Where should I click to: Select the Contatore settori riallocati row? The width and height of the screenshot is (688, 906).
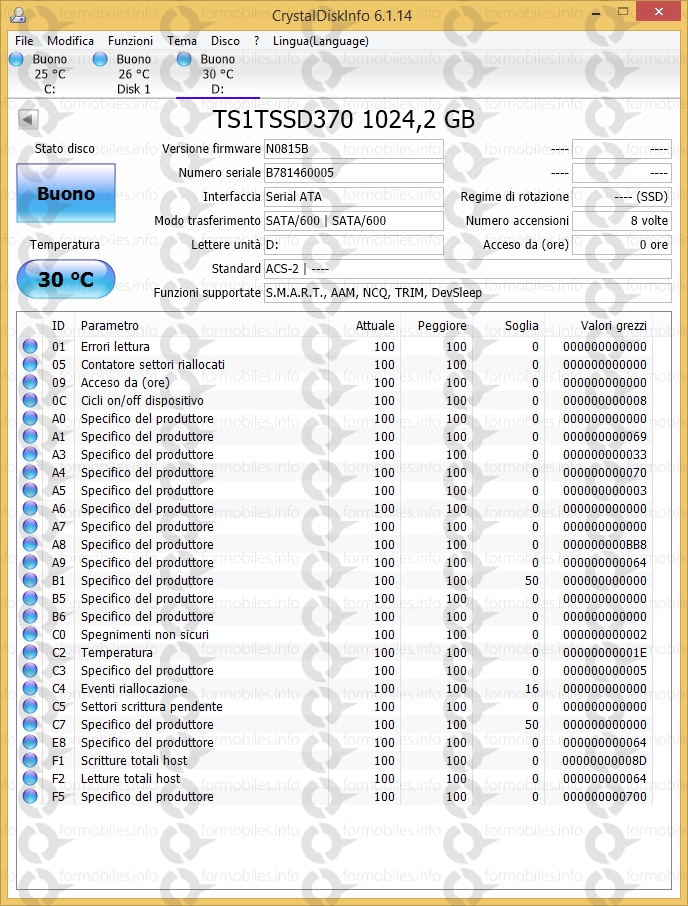(x=152, y=364)
